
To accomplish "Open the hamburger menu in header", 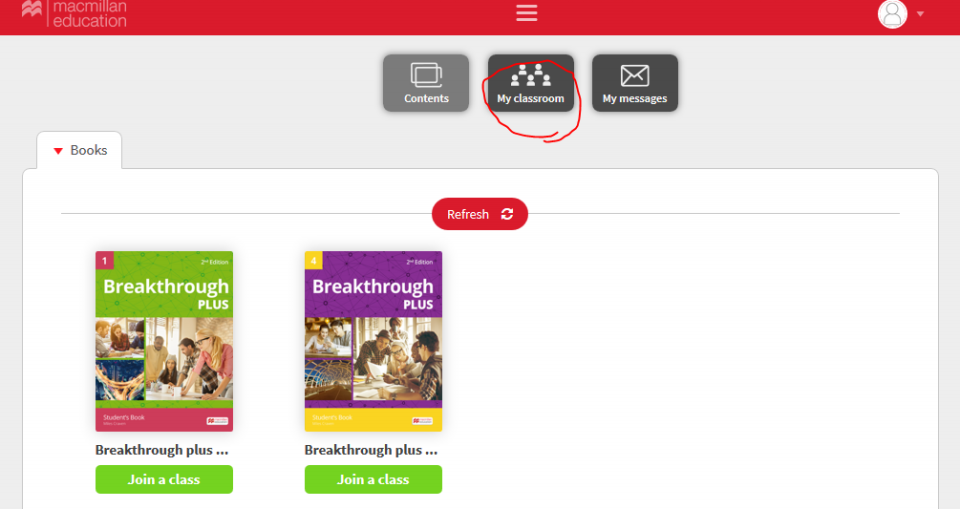I will tap(527, 12).
